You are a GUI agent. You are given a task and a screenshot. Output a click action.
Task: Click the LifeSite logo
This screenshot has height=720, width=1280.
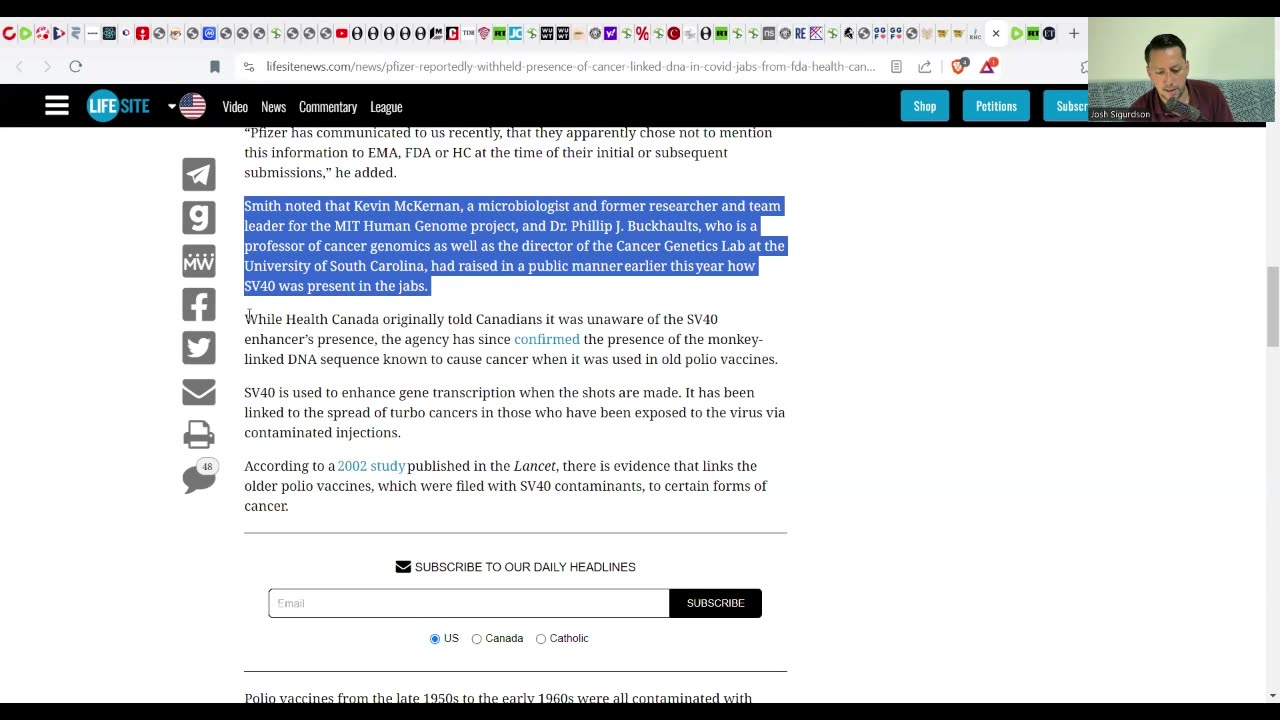point(118,106)
